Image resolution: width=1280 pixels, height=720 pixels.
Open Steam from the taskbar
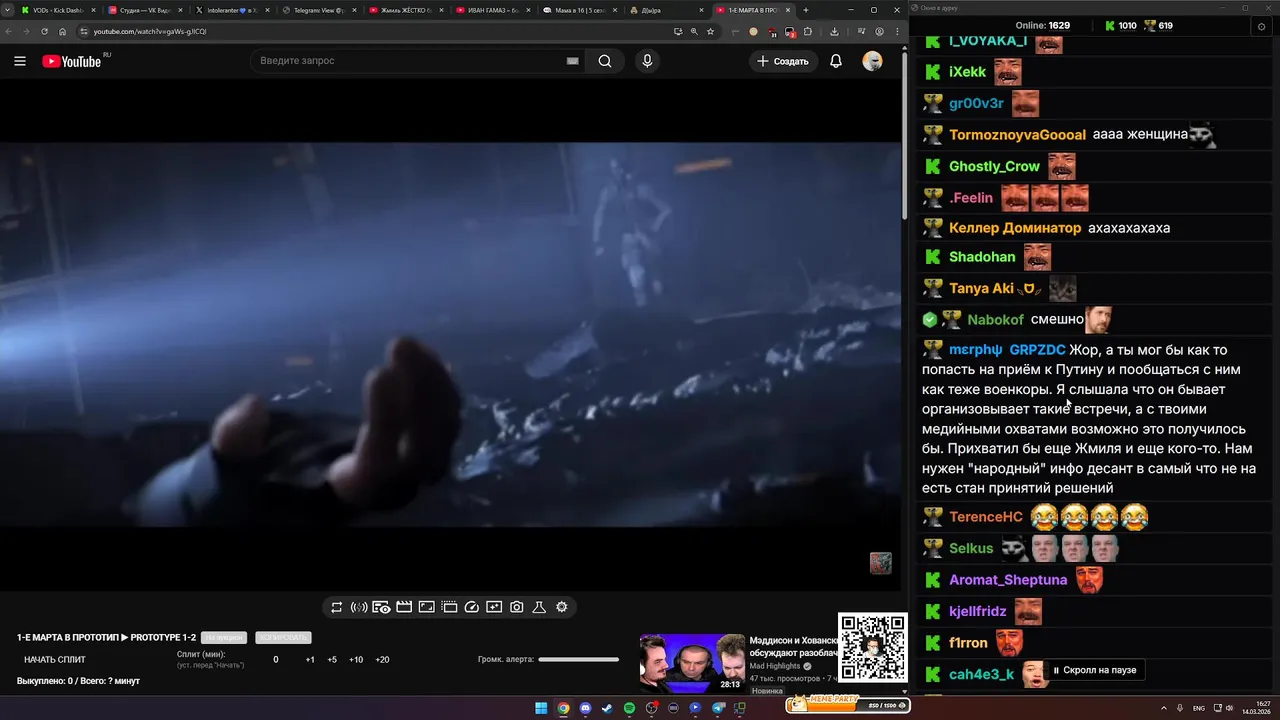pyautogui.click(x=607, y=708)
